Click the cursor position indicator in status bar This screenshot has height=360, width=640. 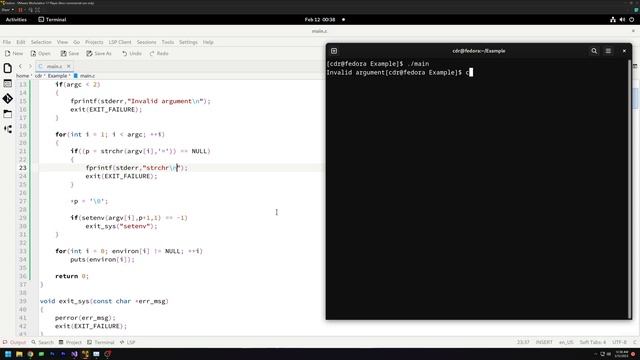tap(523, 342)
